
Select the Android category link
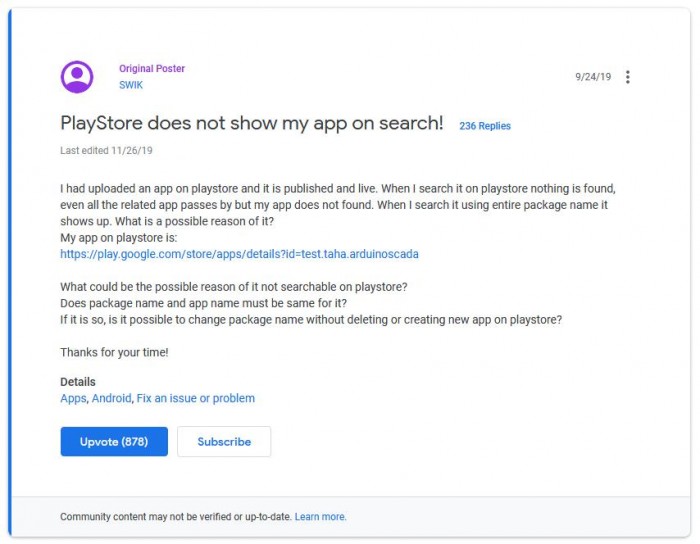111,398
